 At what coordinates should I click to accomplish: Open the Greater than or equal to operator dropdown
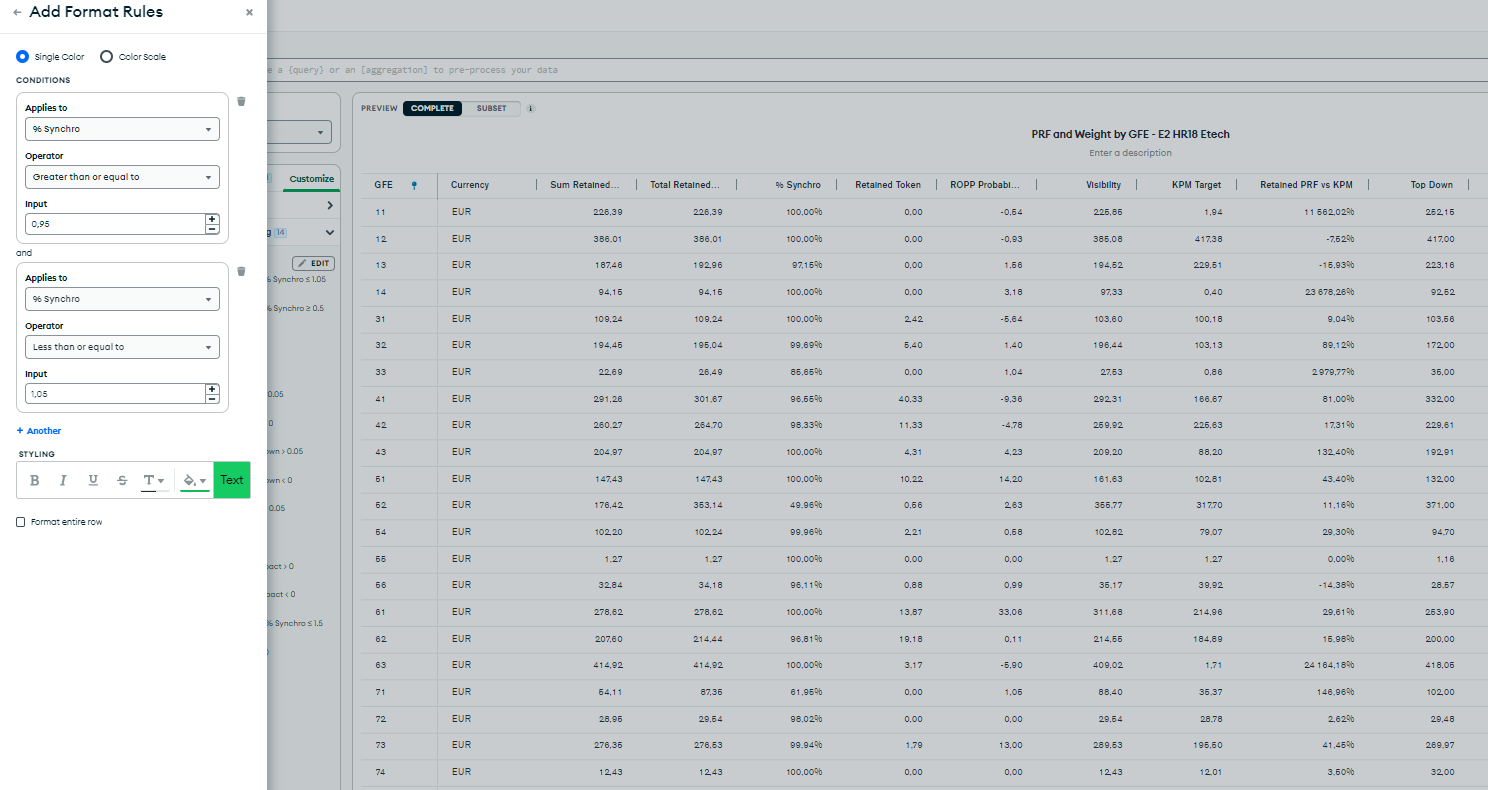122,177
